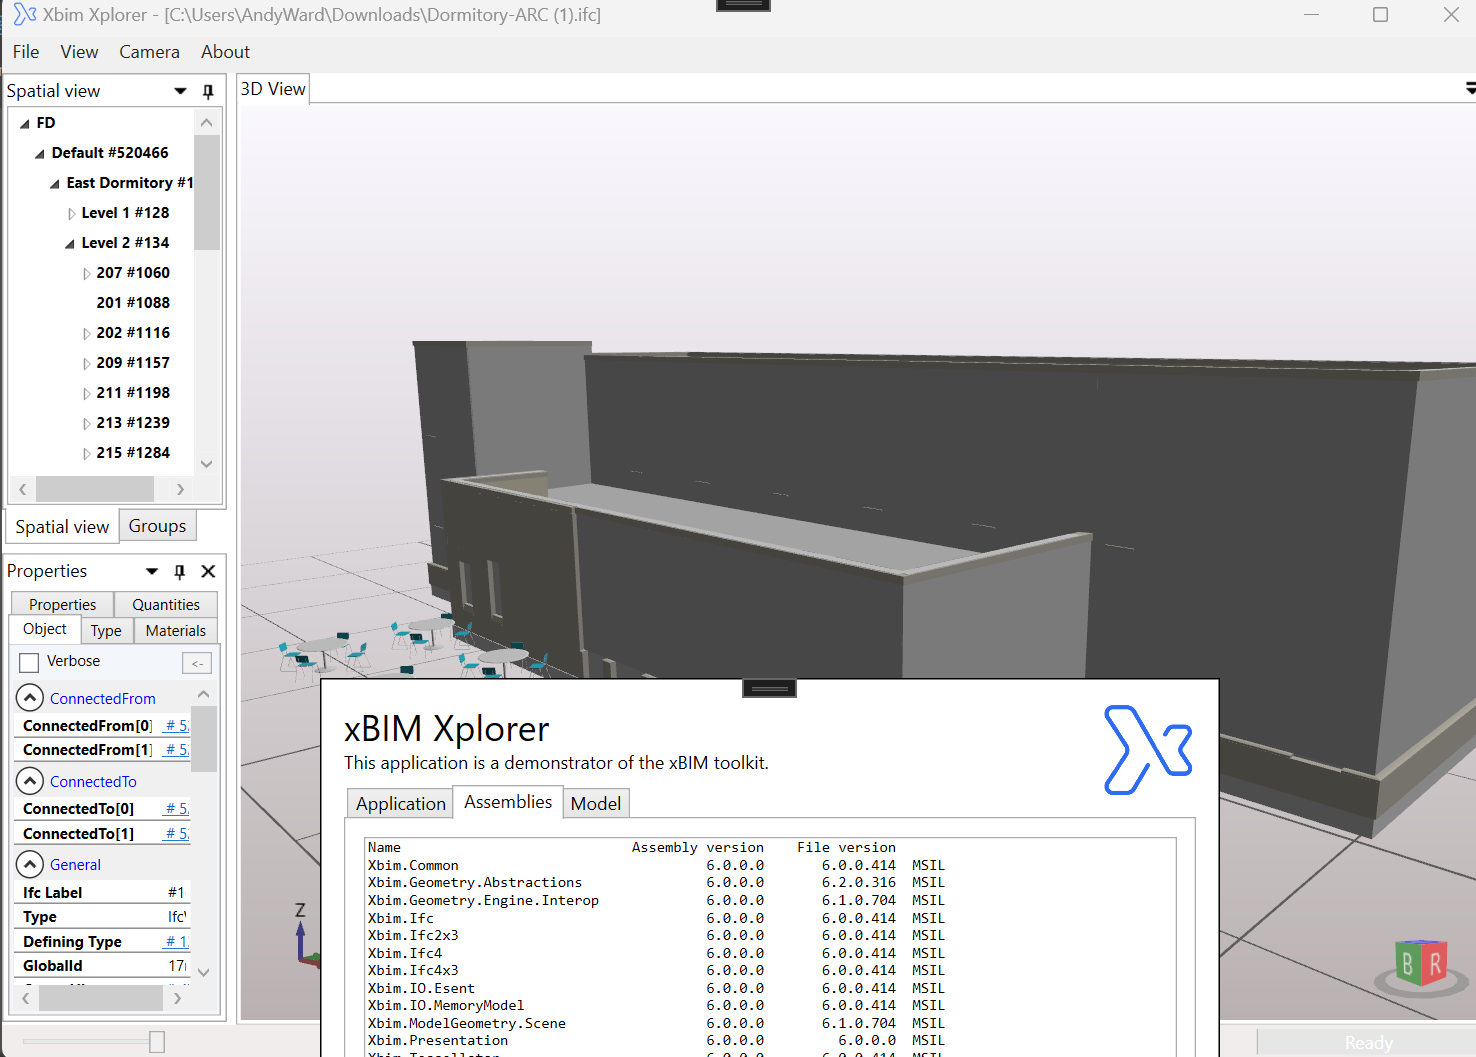
Task: Follow the ConnectedTo[0] reference link
Action: tap(176, 808)
